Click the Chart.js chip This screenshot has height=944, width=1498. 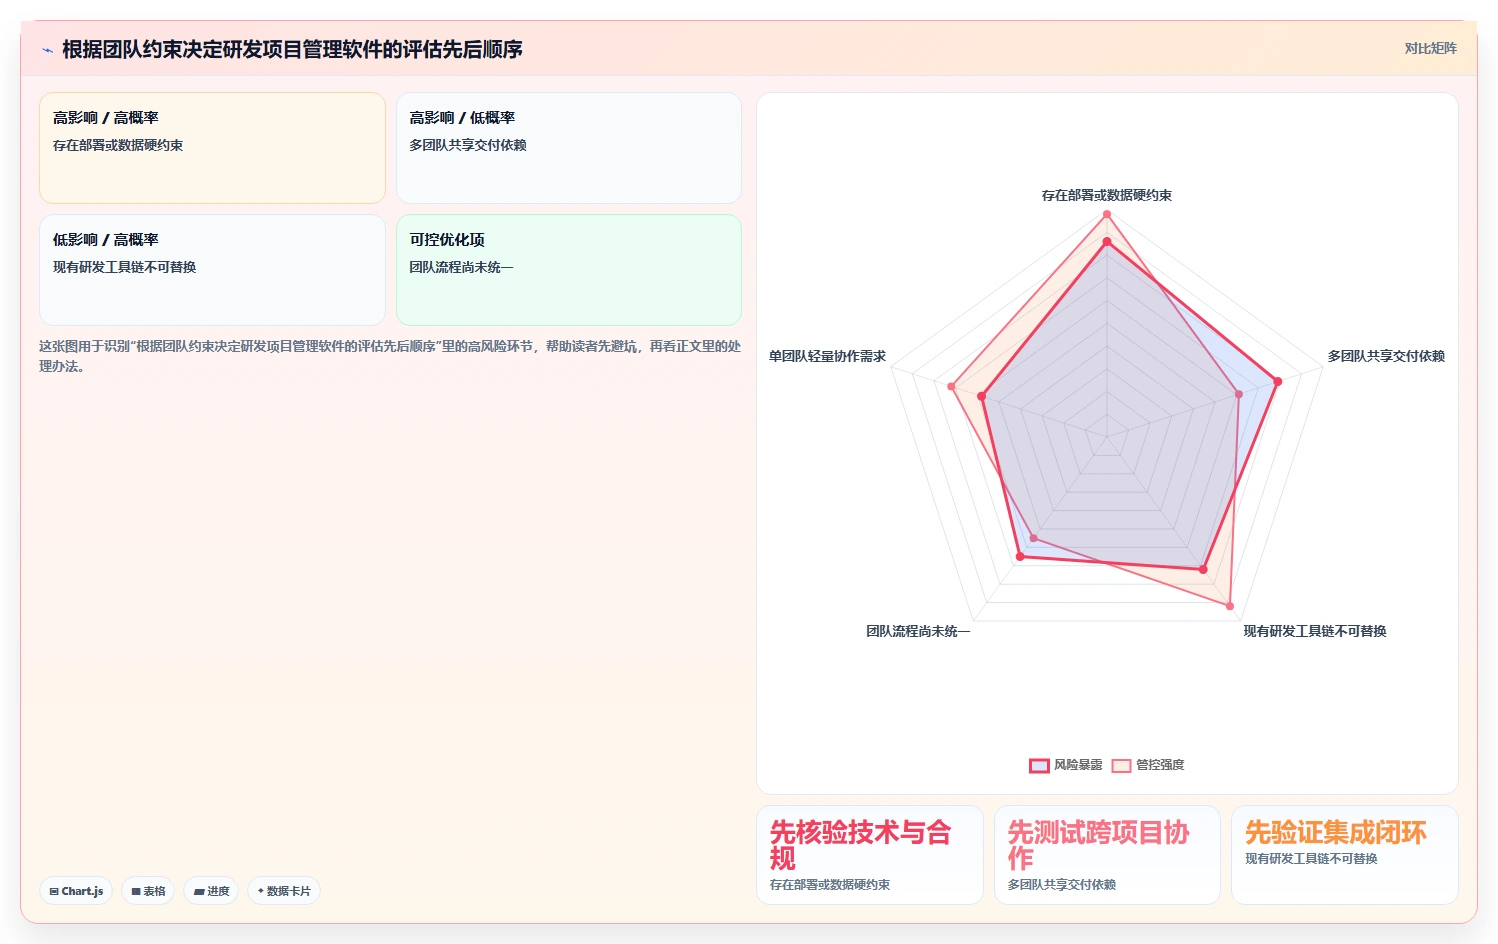pyautogui.click(x=76, y=891)
